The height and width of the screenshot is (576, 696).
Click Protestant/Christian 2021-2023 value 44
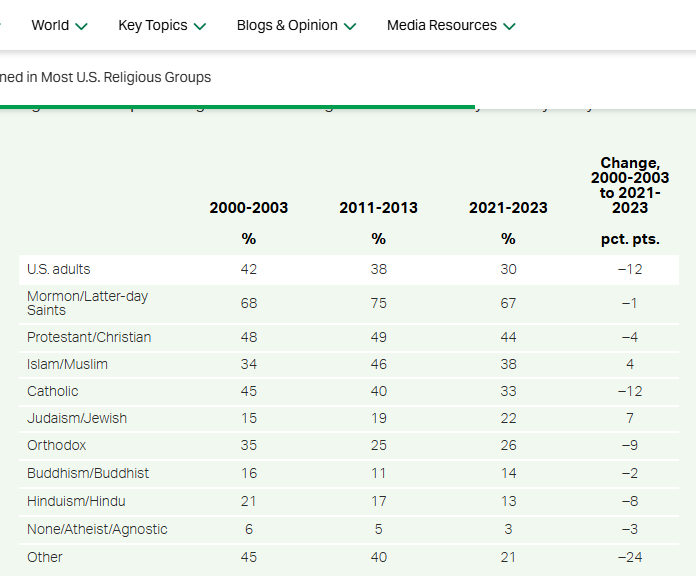(508, 337)
